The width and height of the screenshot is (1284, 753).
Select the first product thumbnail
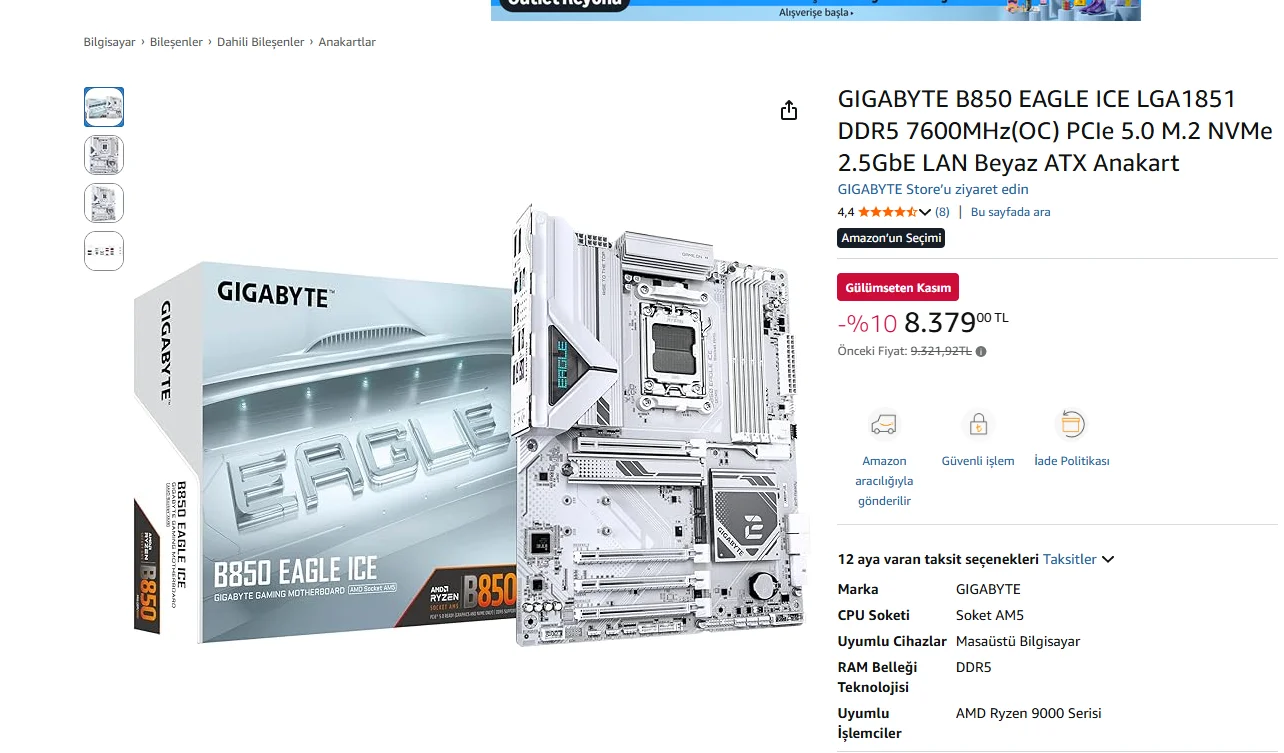point(104,107)
